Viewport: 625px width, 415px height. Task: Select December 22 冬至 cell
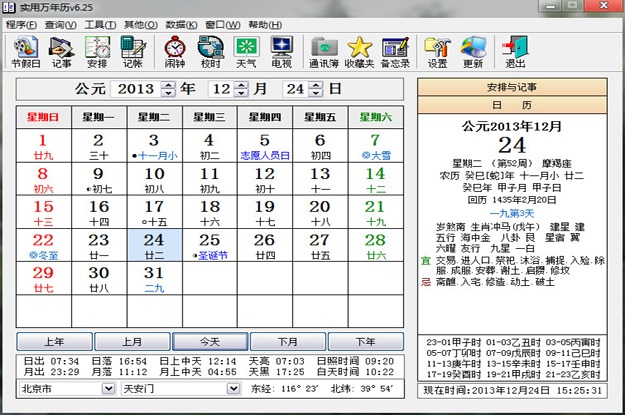click(43, 245)
